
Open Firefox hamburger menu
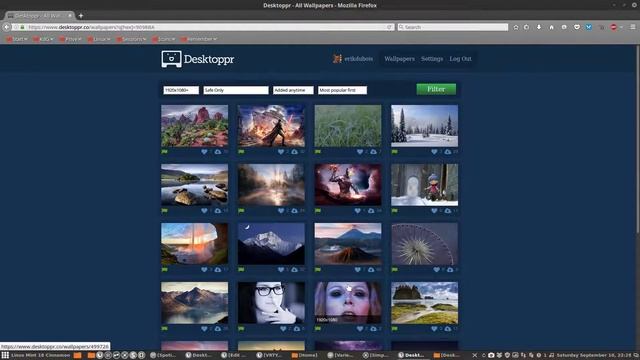pos(633,27)
